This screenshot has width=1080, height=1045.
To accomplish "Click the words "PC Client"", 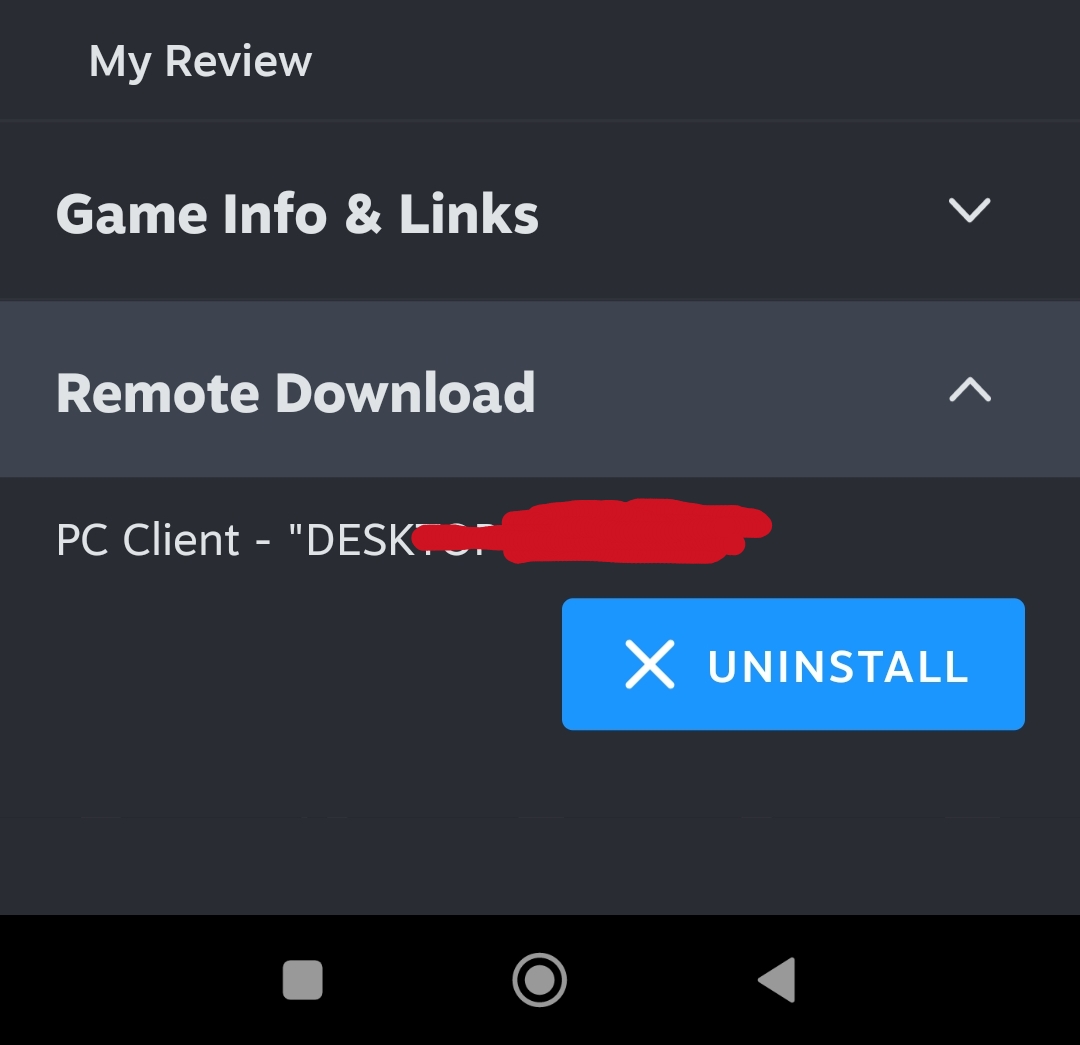I will [148, 539].
